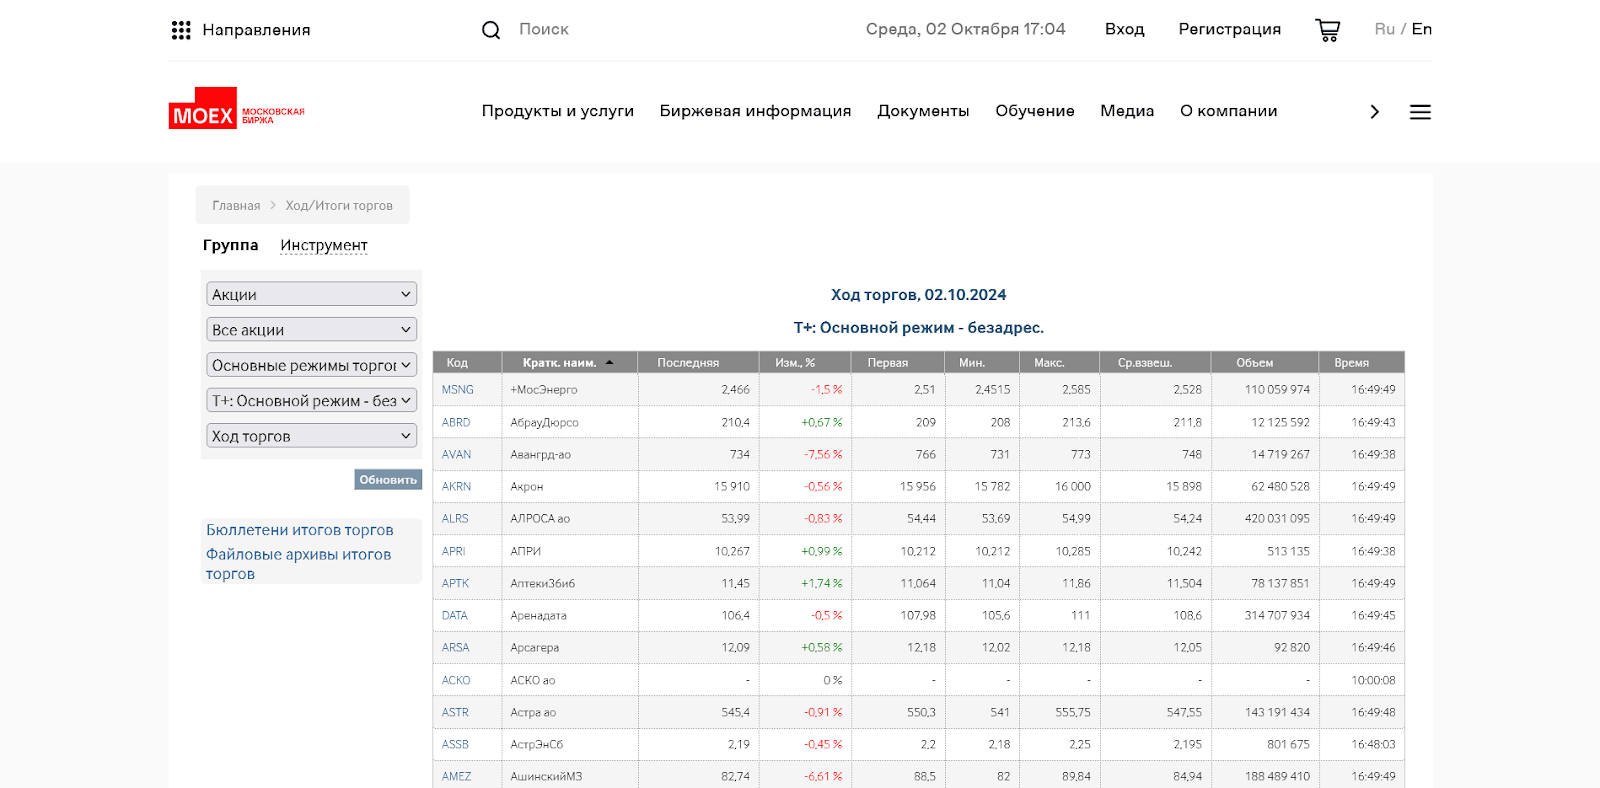Click the Ход/Итоги торгов breadcrumb
This screenshot has width=1600, height=788.
click(x=339, y=205)
